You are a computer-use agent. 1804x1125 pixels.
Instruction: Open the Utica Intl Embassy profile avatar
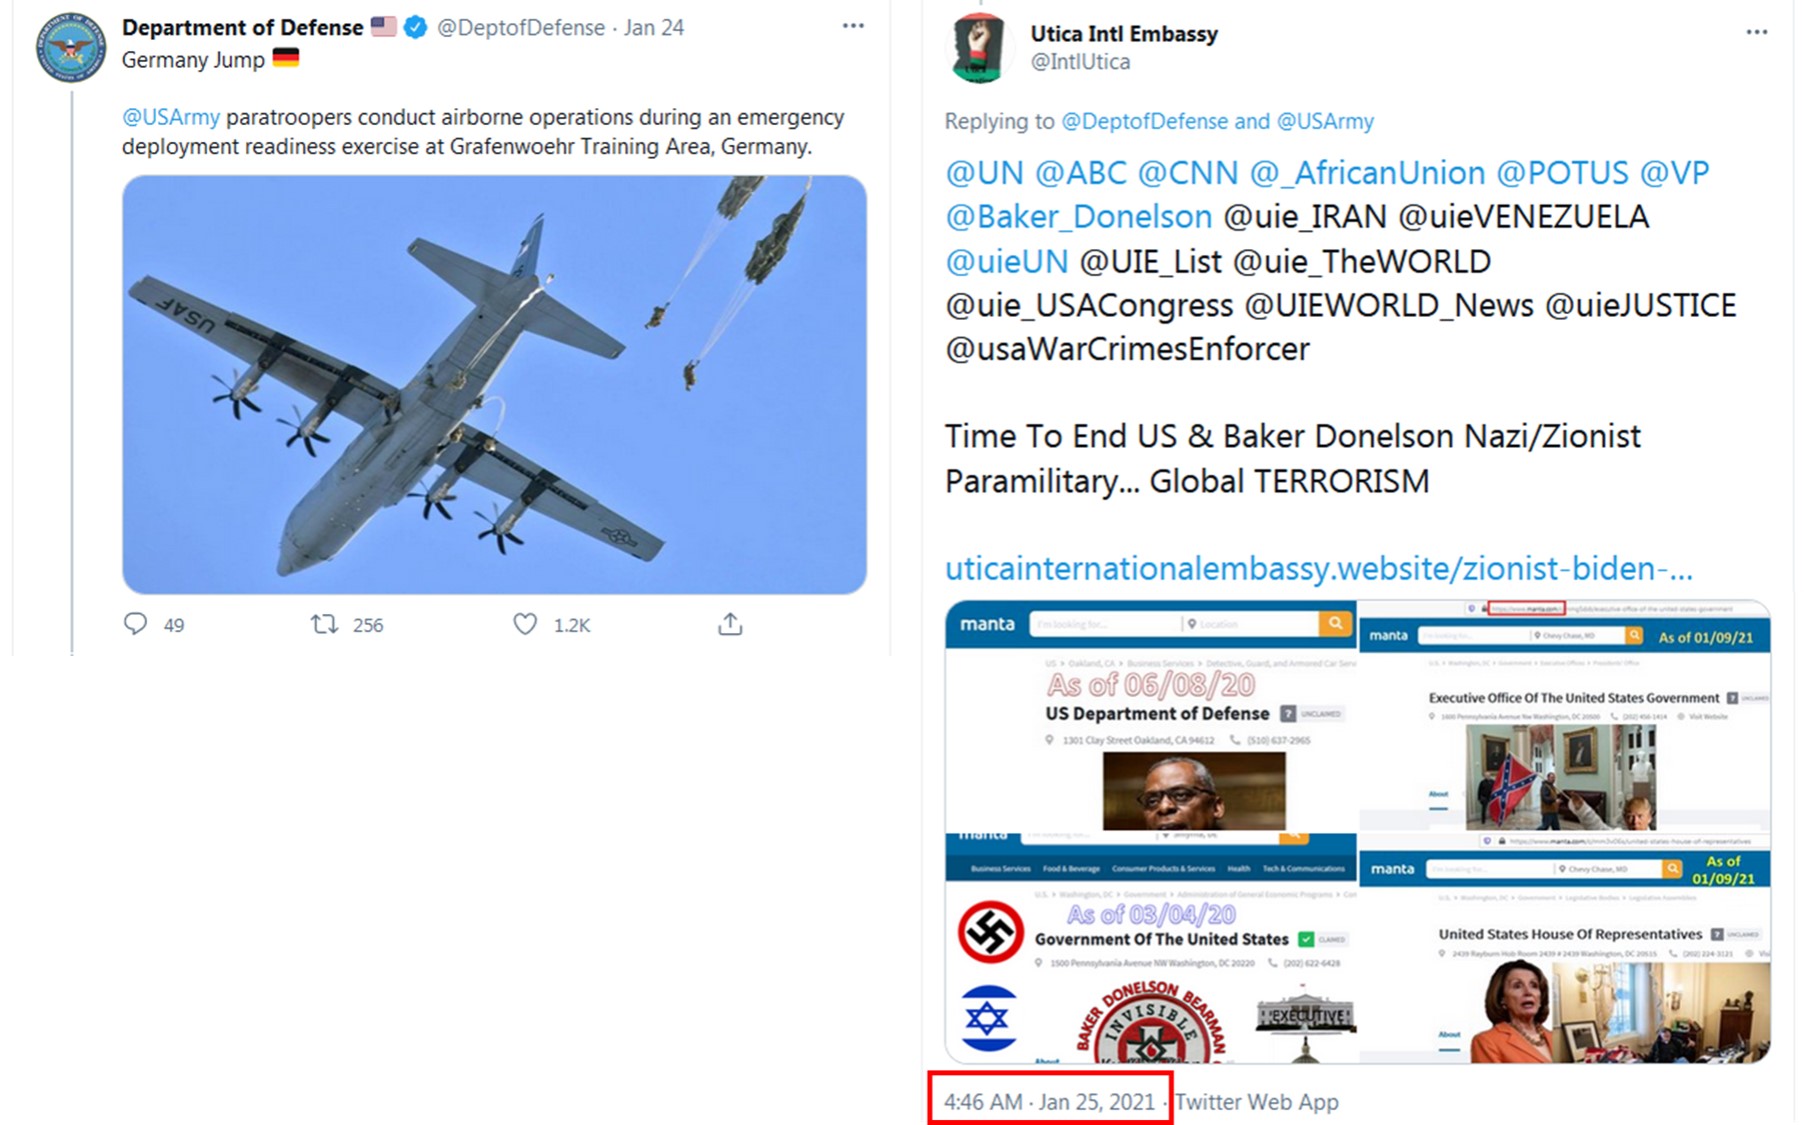pyautogui.click(x=978, y=47)
